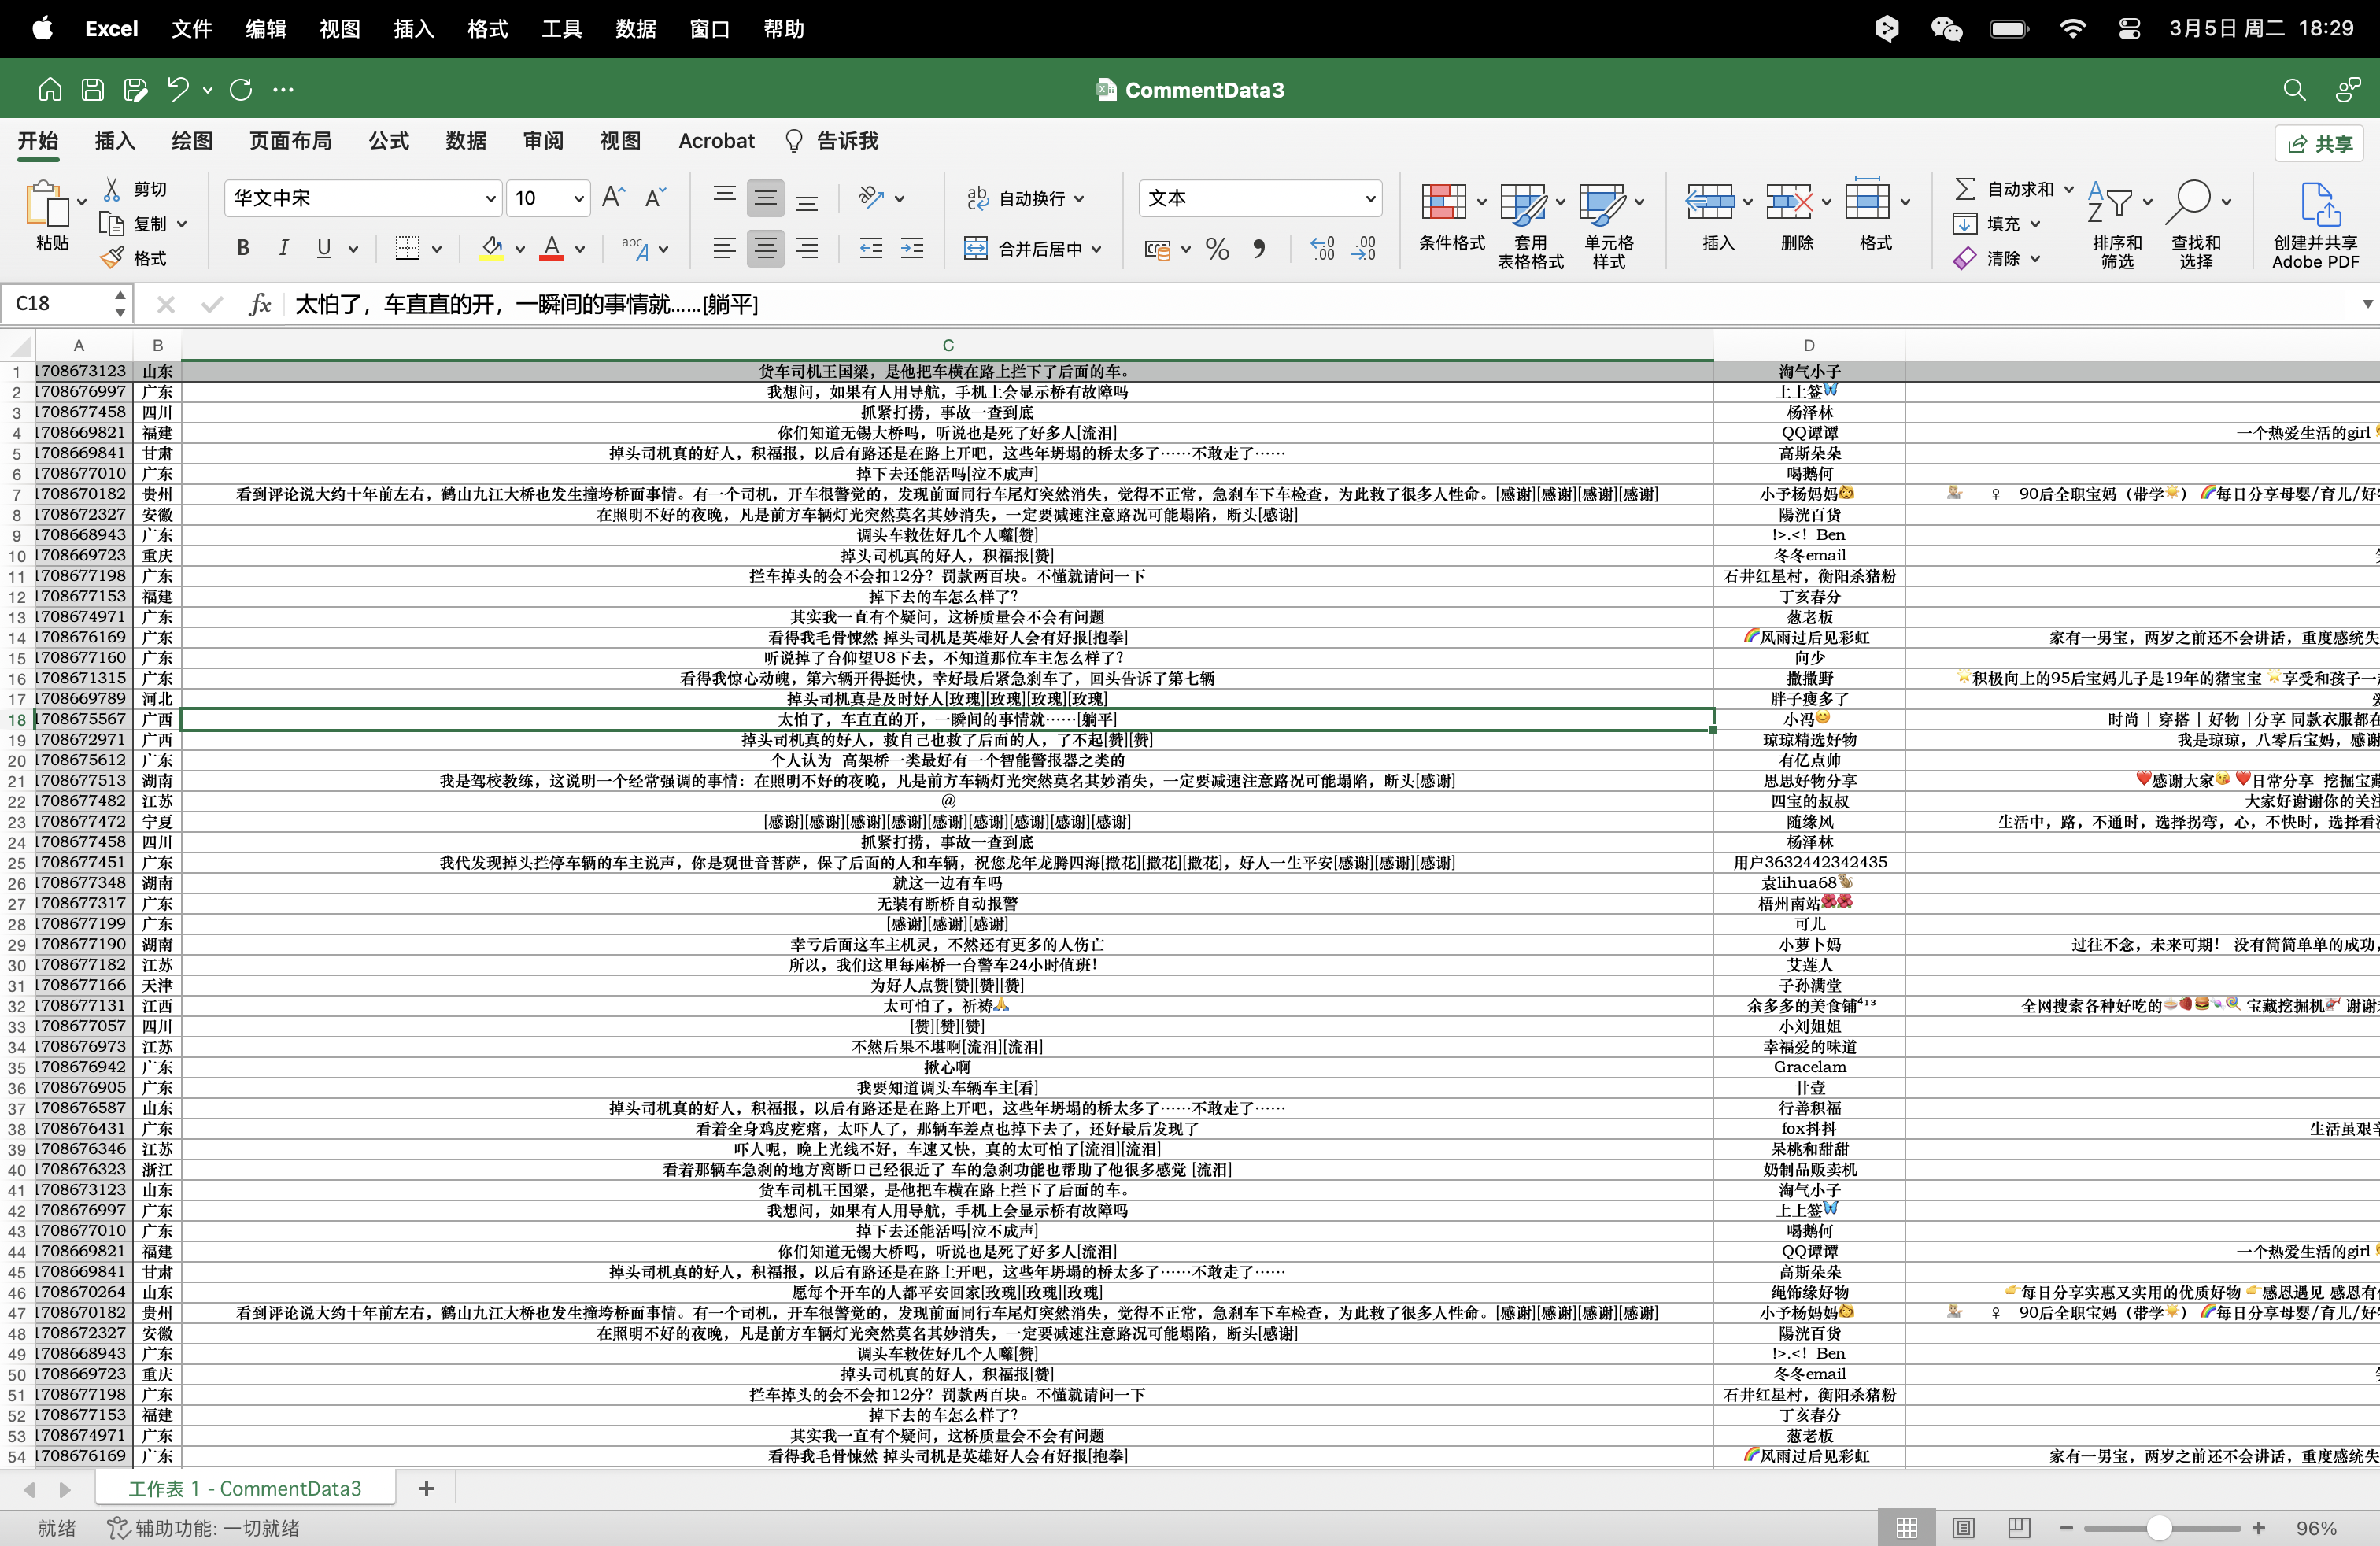Expand the 合并后居中 dropdown arrow
This screenshot has height=1546, width=2380.
point(1097,250)
